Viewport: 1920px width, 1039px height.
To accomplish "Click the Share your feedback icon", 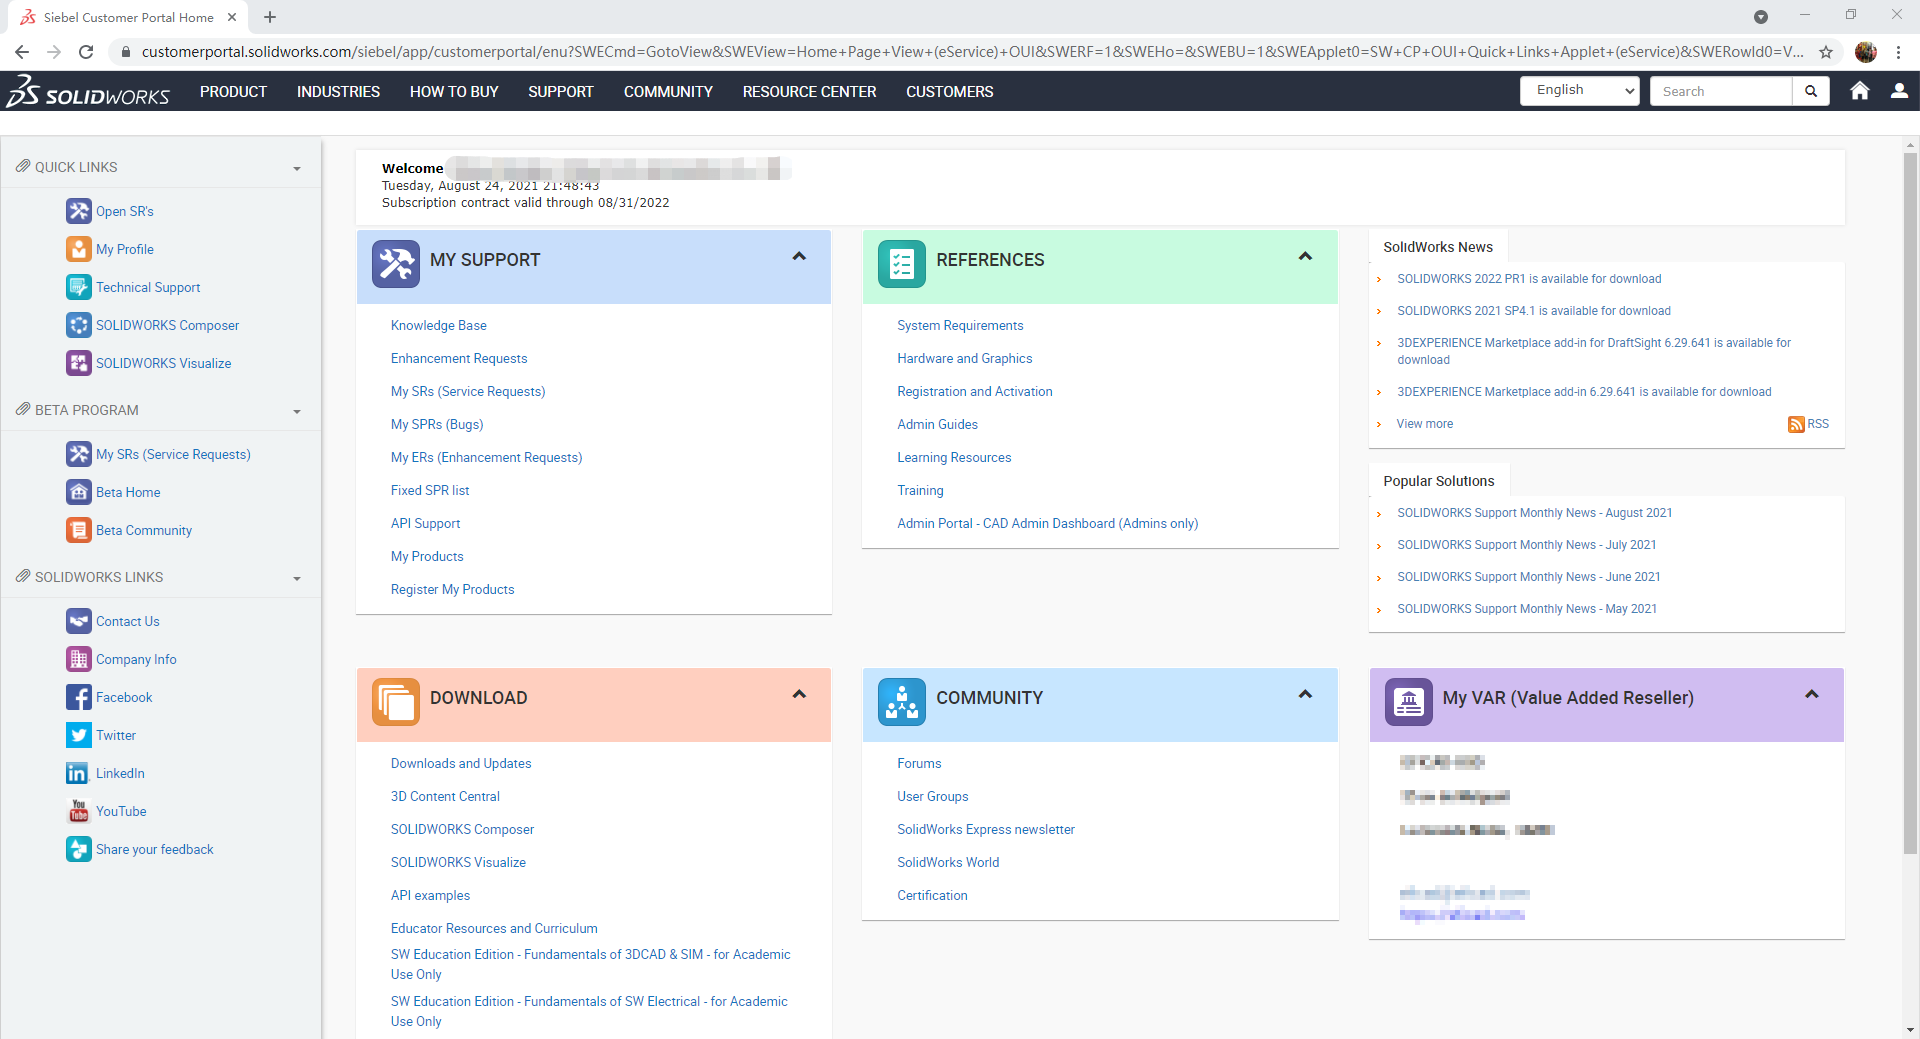I will 78,849.
